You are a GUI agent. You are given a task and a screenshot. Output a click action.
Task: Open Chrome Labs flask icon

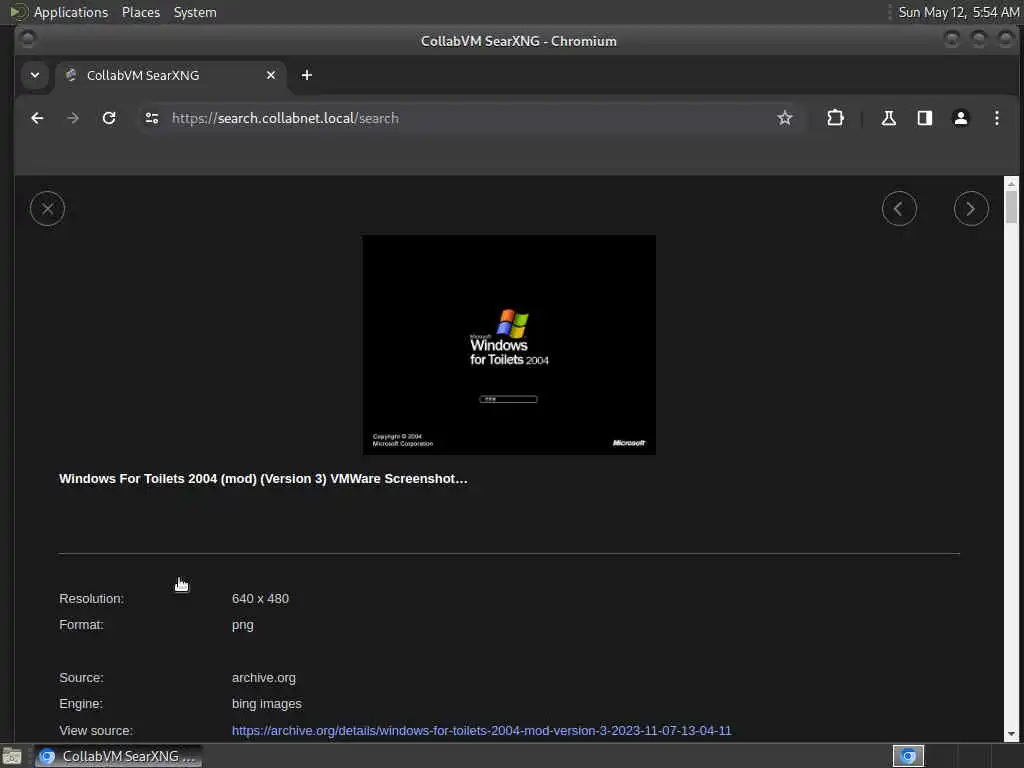pos(888,118)
